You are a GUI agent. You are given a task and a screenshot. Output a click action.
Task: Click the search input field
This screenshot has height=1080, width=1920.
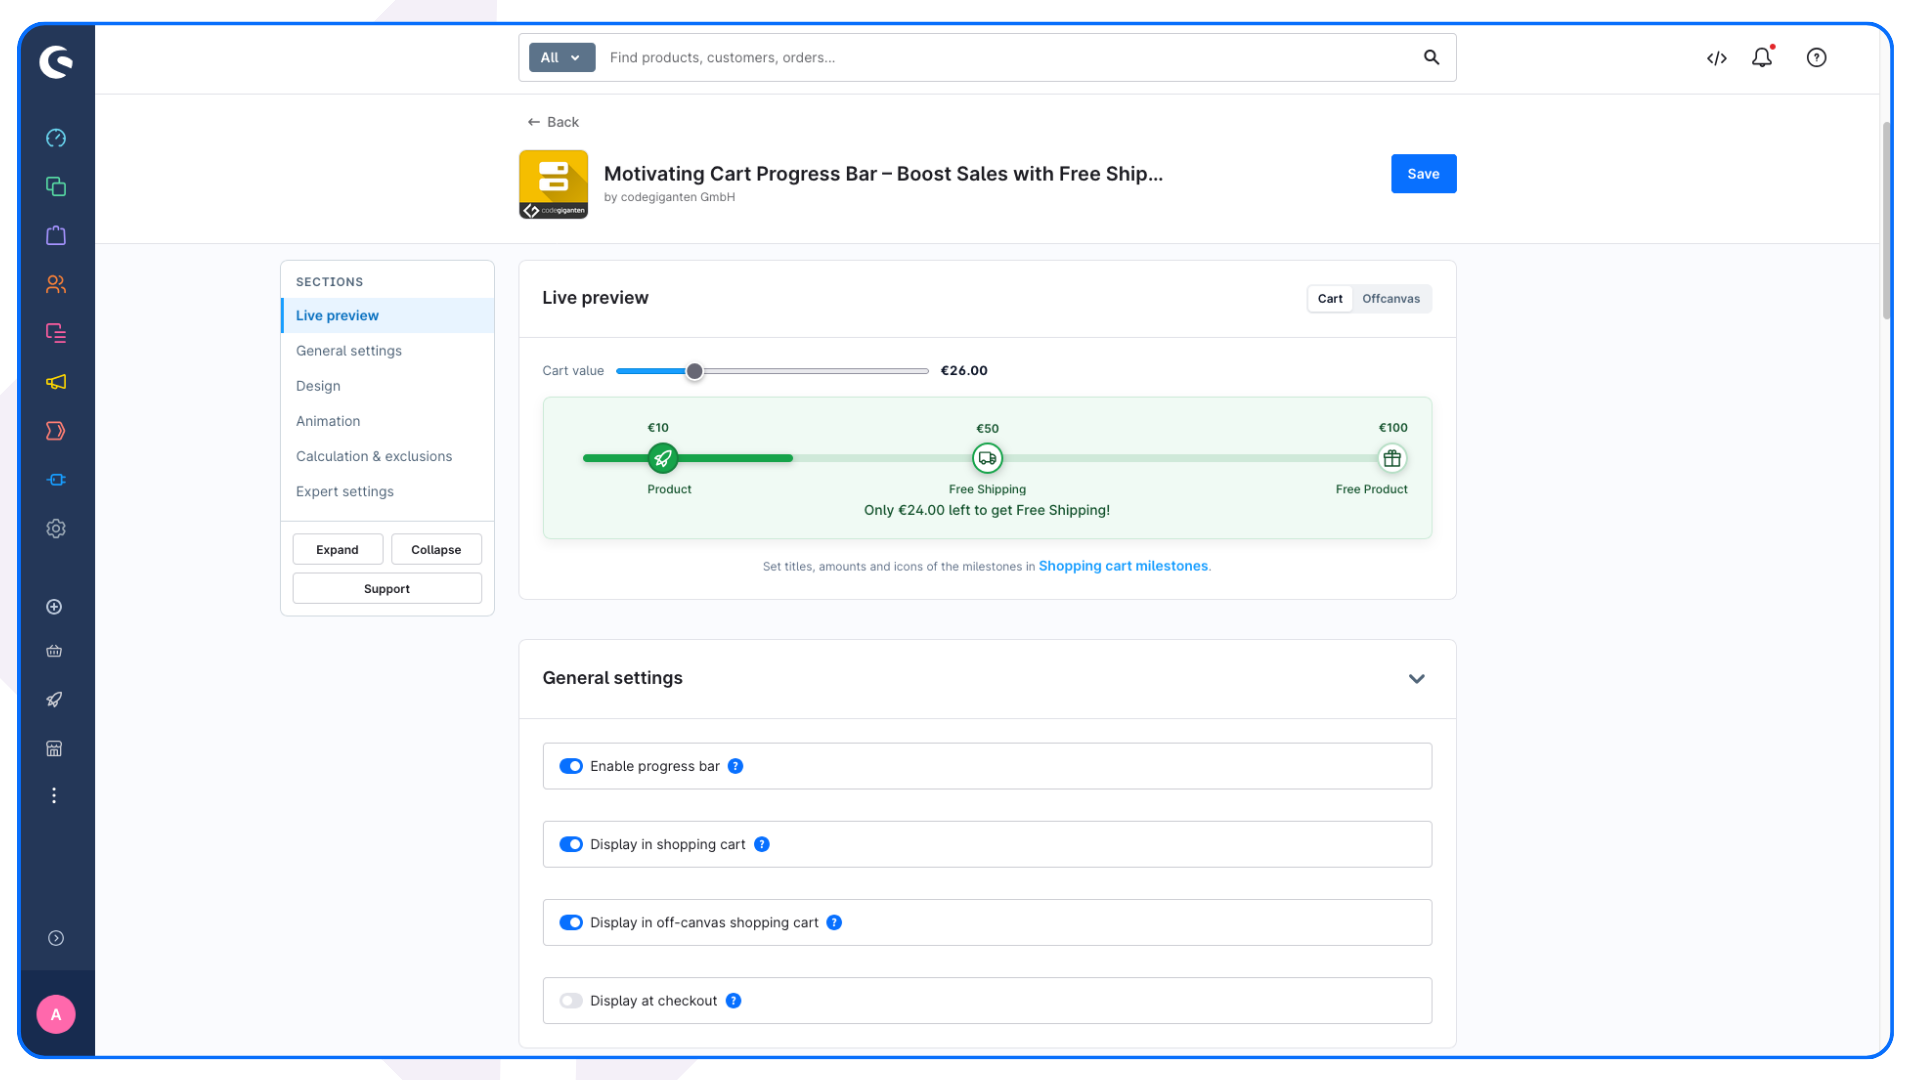coord(1010,58)
